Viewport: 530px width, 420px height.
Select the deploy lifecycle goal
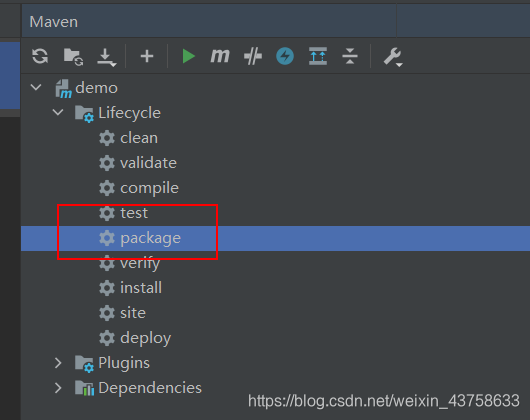pos(146,338)
